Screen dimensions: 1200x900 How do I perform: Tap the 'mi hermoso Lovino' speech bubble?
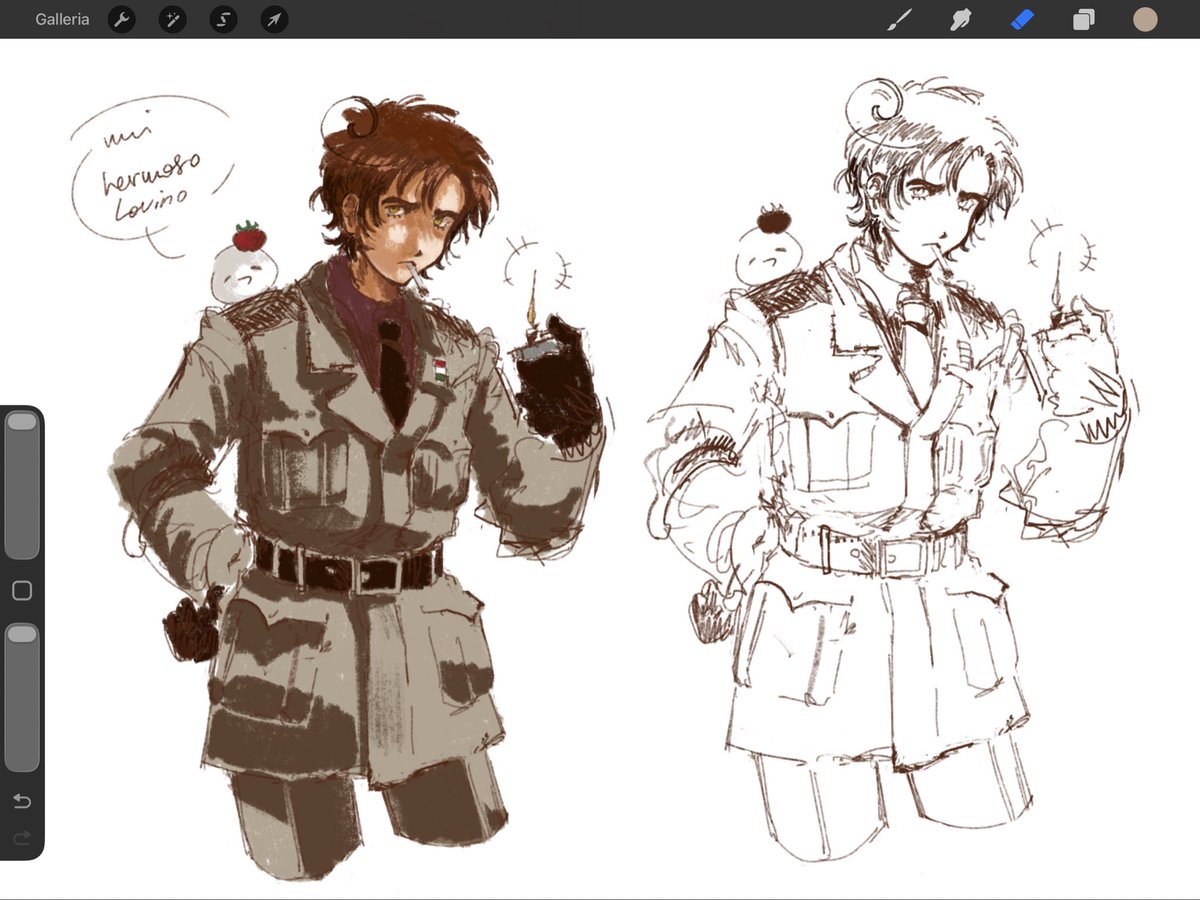point(150,178)
